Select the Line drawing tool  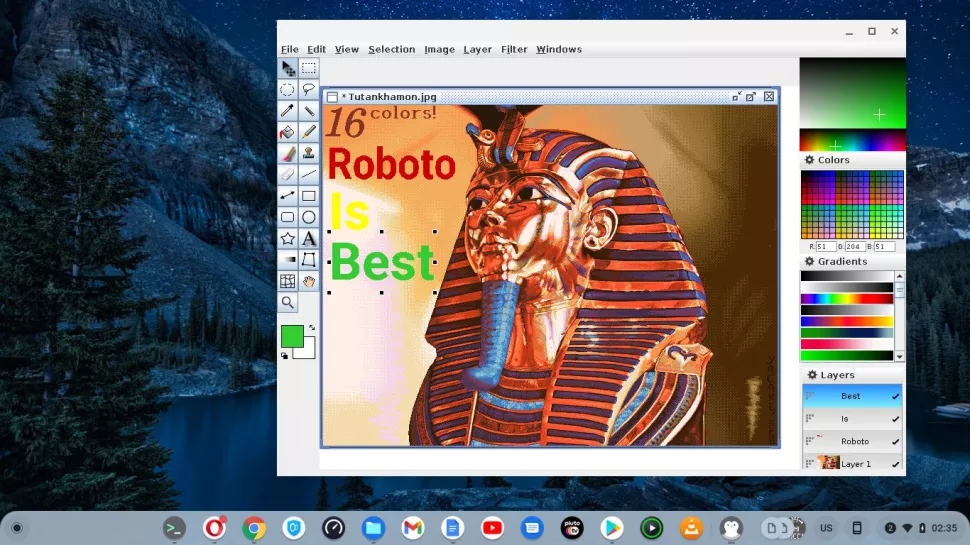(x=309, y=174)
